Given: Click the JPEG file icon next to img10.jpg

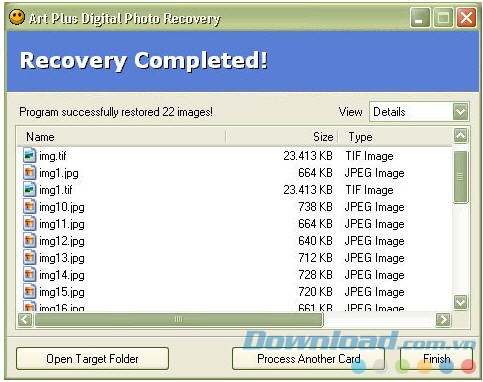Looking at the screenshot, I should click(x=29, y=207).
